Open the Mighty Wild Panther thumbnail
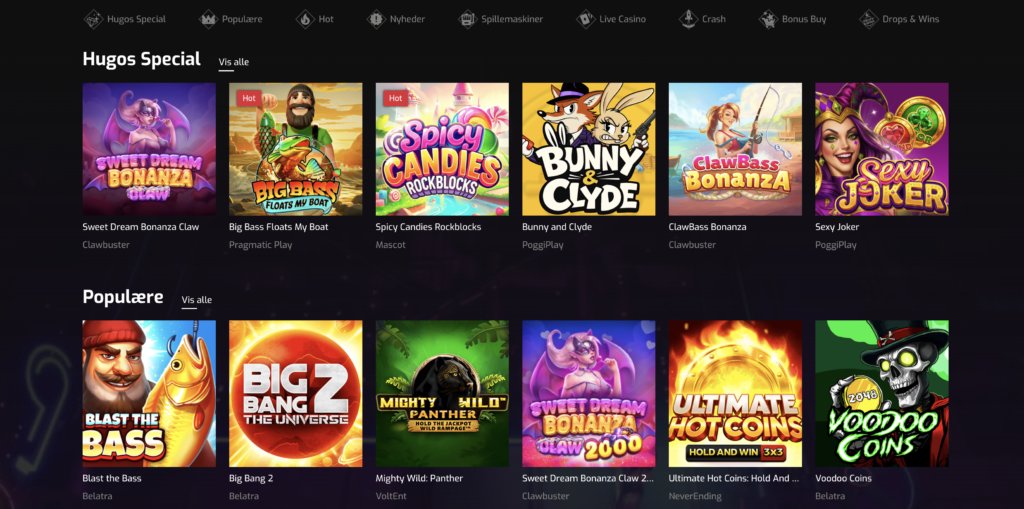The image size is (1024, 509). pos(442,393)
